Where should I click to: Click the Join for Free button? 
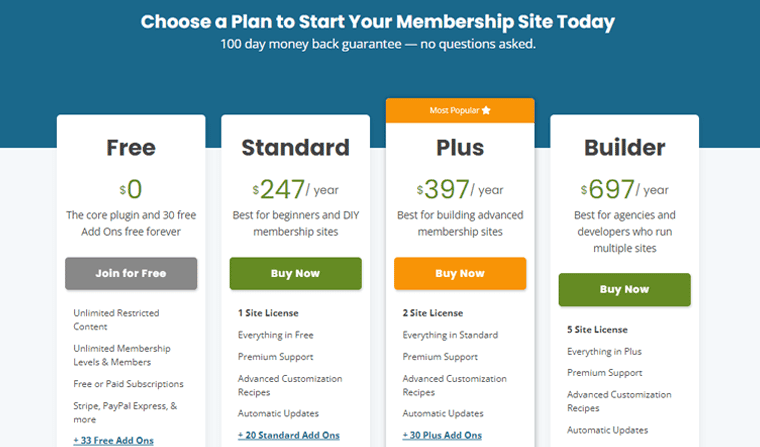coord(131,273)
